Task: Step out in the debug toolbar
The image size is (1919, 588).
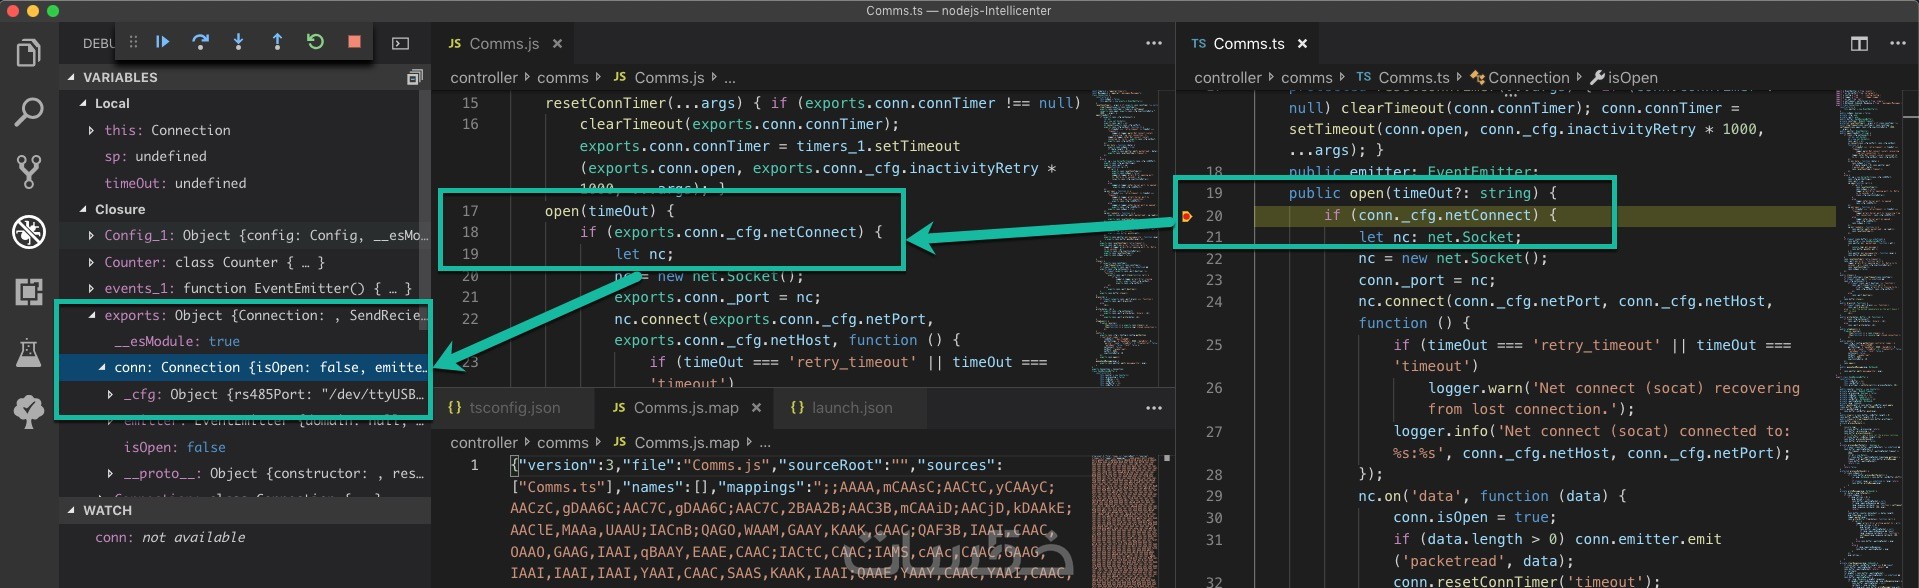Action: tap(277, 42)
